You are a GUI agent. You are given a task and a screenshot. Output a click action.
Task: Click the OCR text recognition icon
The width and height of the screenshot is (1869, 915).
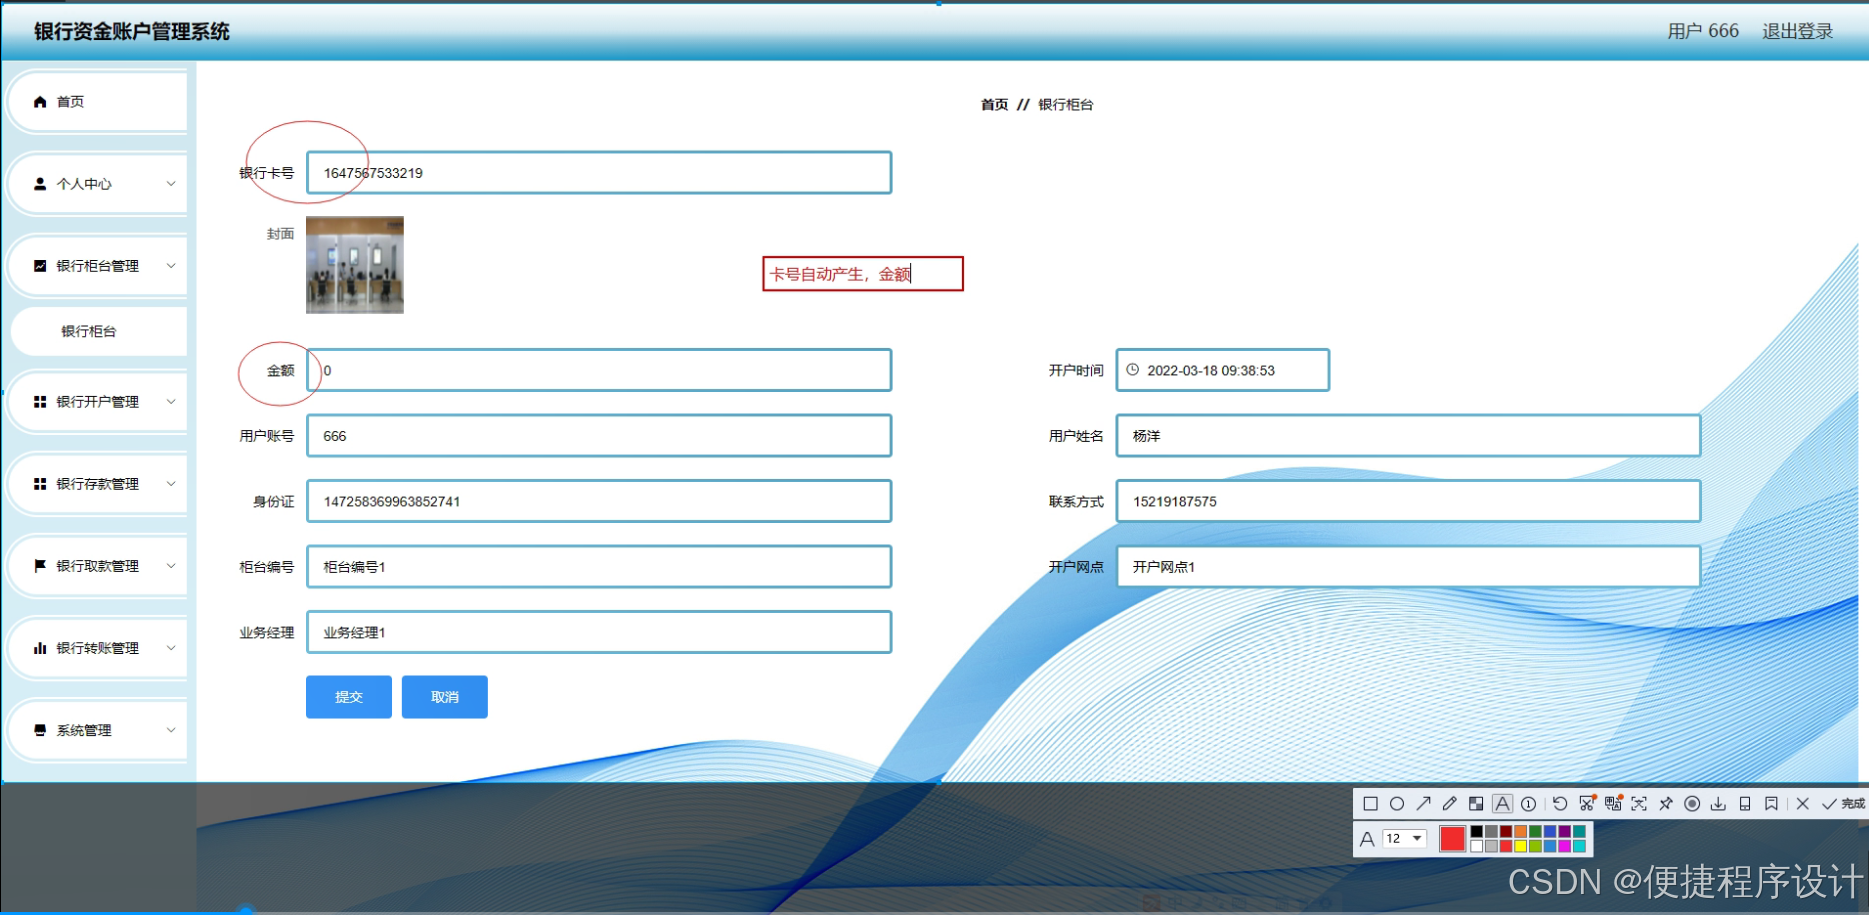[x=1639, y=804]
